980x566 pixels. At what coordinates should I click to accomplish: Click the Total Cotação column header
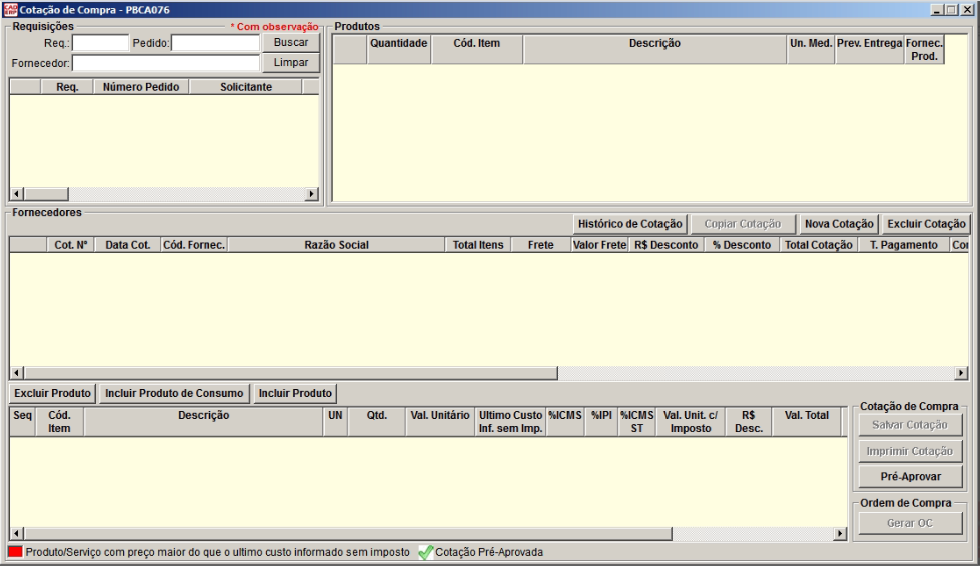[x=819, y=245]
